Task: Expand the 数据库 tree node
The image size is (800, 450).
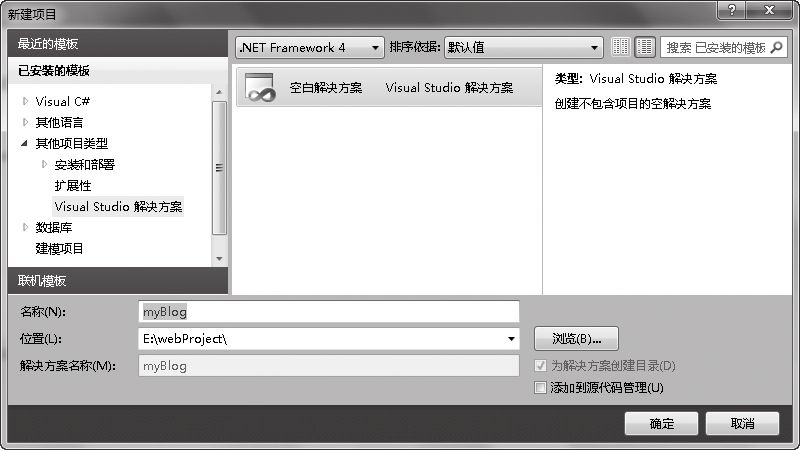Action: pos(25,227)
